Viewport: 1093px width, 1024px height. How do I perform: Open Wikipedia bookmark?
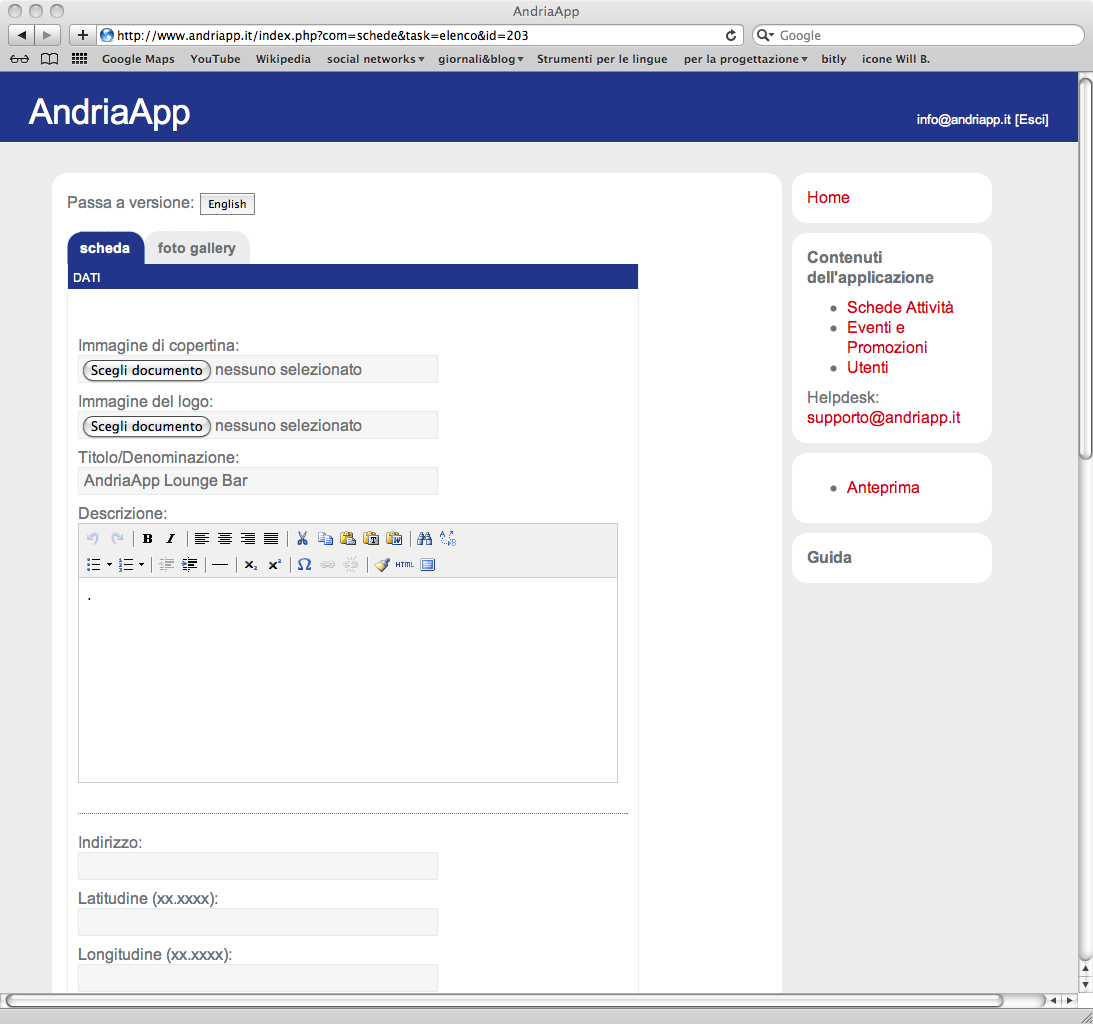[283, 59]
